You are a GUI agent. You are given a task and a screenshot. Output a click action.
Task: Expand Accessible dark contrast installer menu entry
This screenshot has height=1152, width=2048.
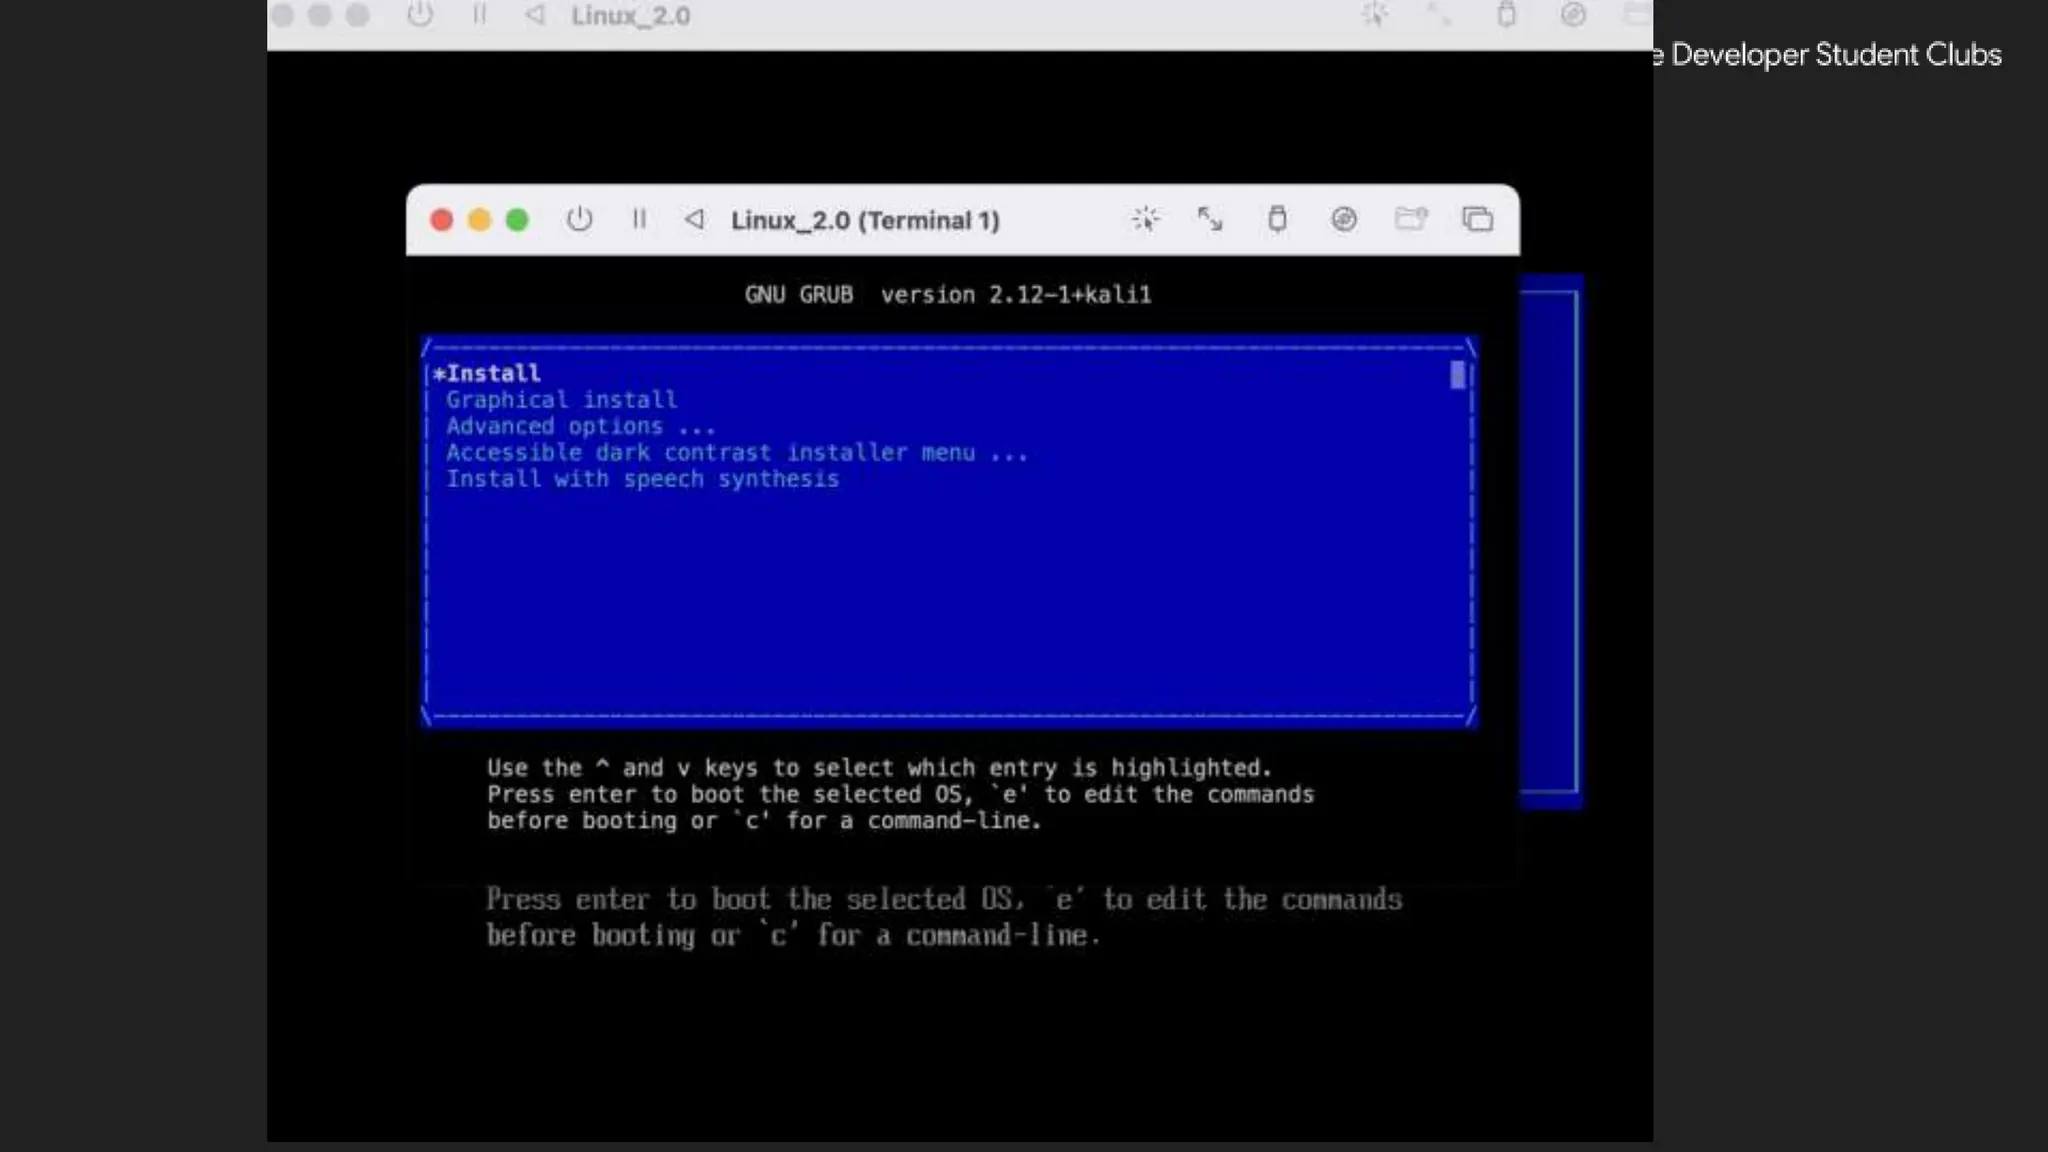point(736,453)
